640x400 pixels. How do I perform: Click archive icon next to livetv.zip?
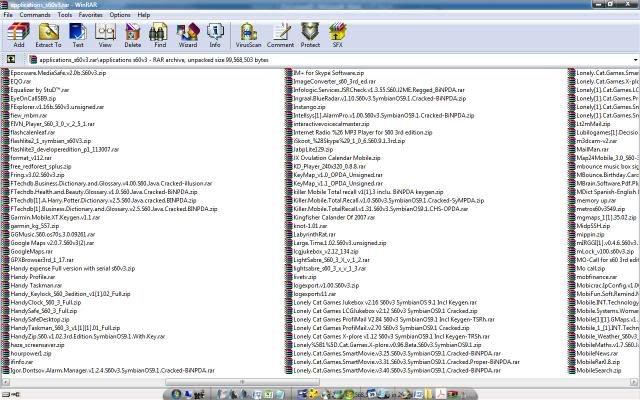289,277
